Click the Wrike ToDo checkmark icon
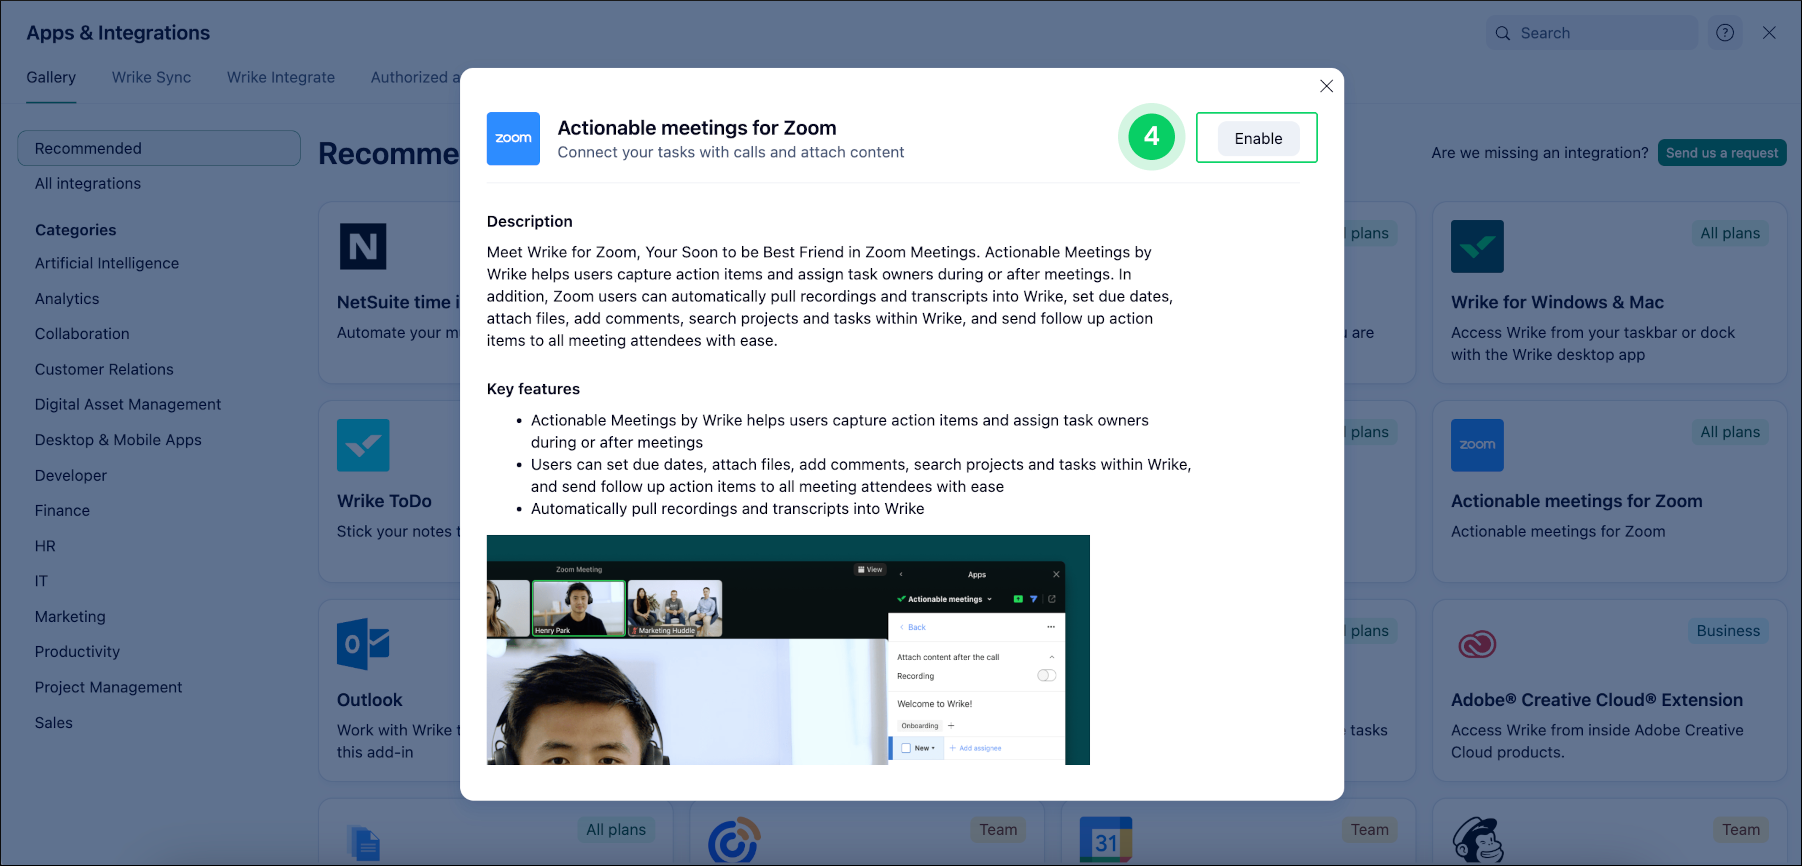Screen dimensions: 1802x866 (363, 445)
